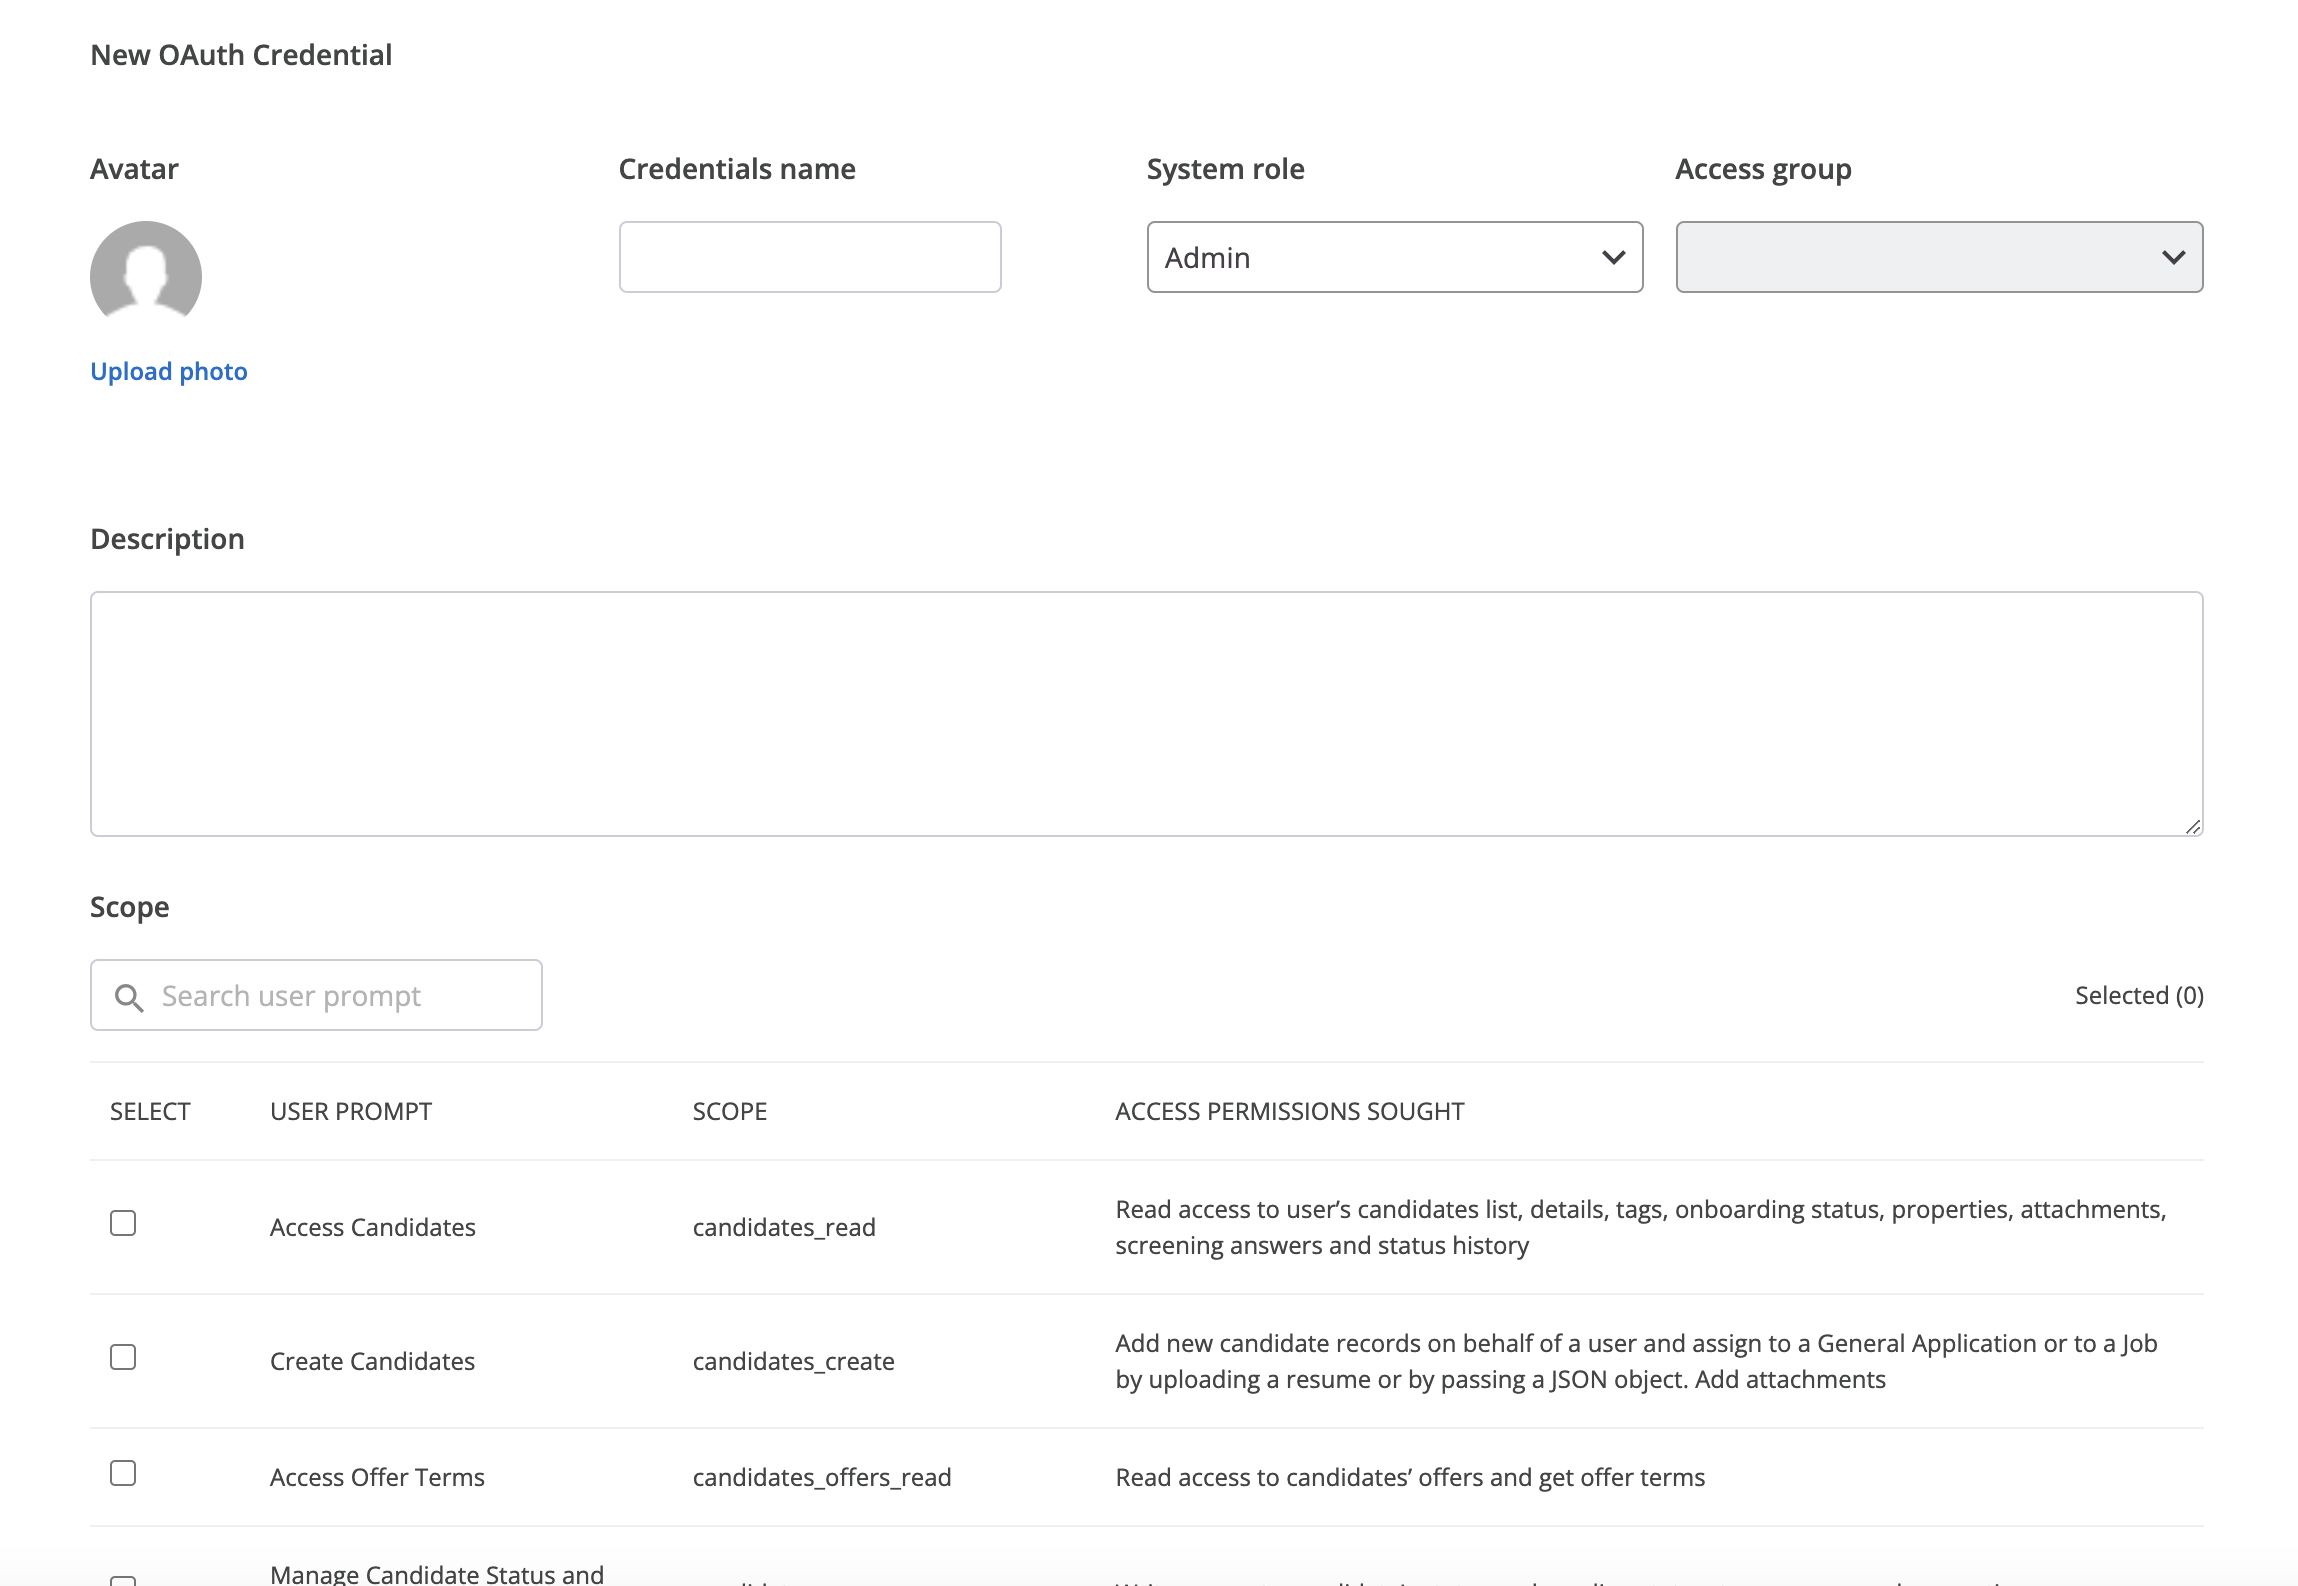Select the candidates_read scope label
Screen dimensions: 2298x1586
point(784,1227)
